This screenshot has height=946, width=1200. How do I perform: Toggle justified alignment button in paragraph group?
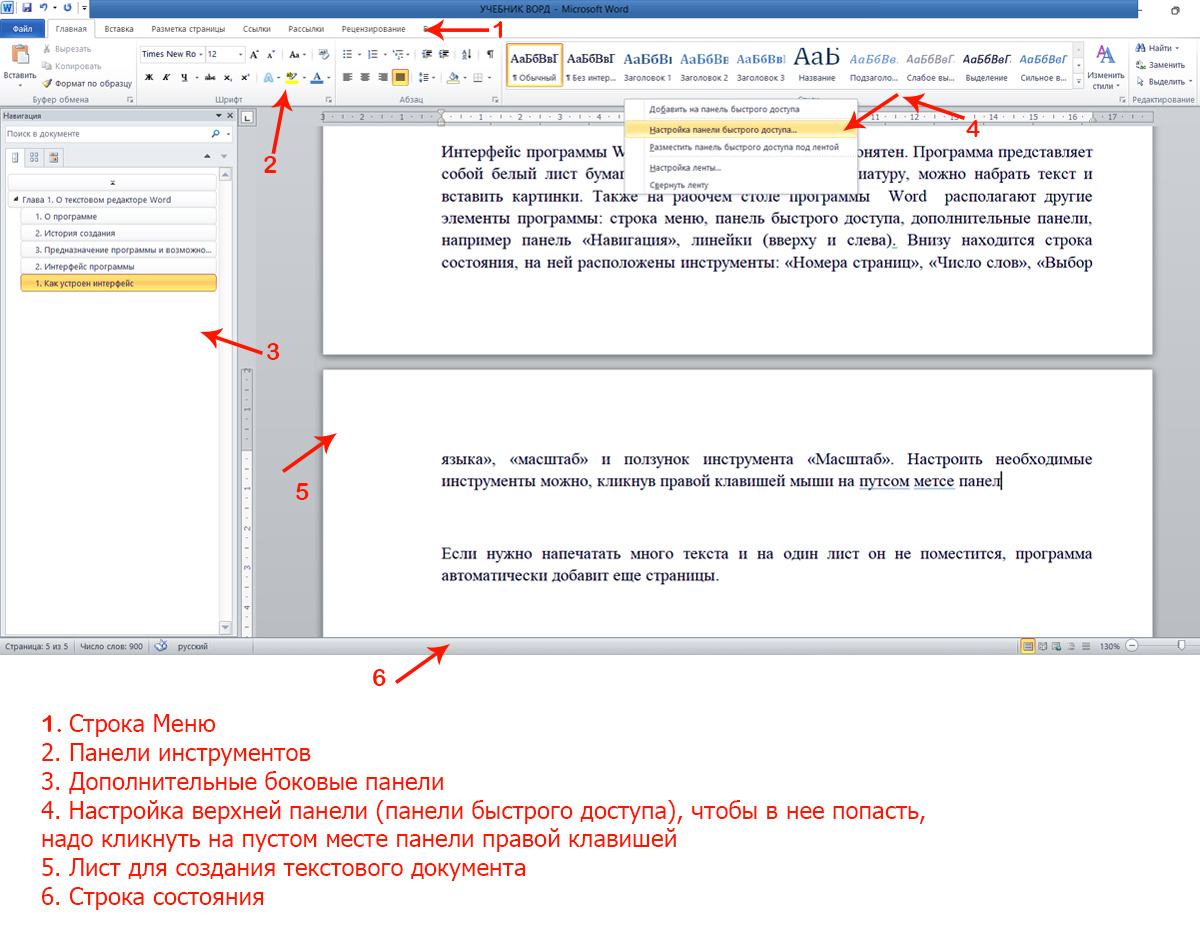click(400, 77)
